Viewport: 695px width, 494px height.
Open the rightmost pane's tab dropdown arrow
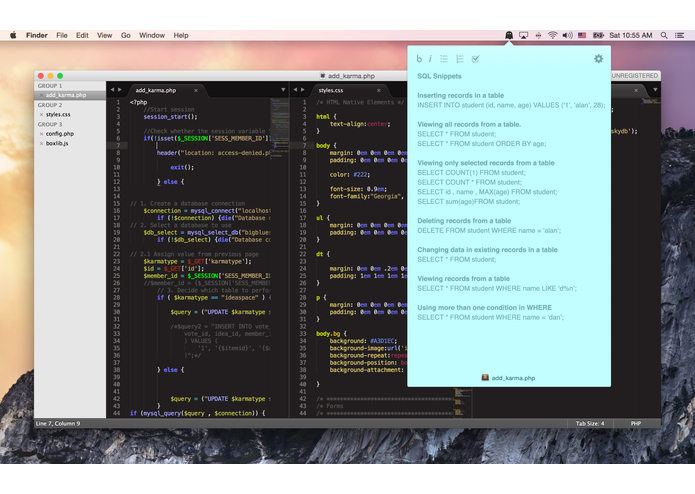tap(655, 90)
